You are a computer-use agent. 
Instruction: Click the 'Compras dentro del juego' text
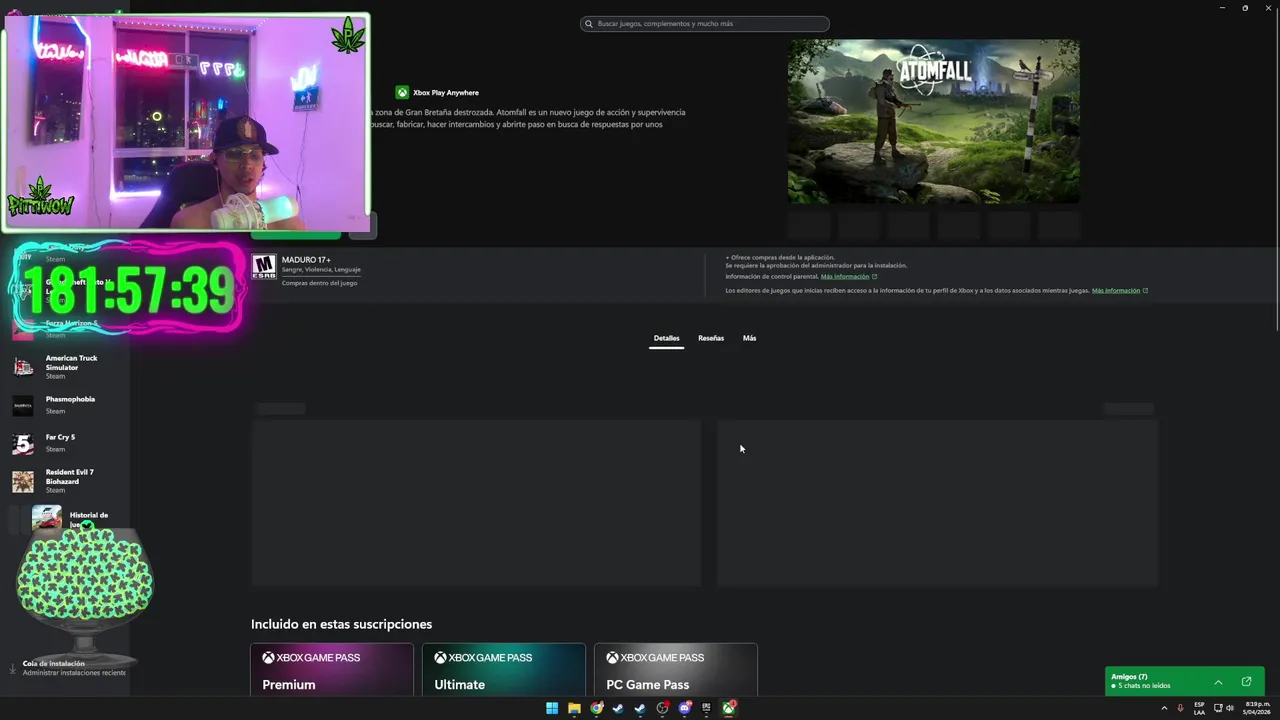click(319, 283)
